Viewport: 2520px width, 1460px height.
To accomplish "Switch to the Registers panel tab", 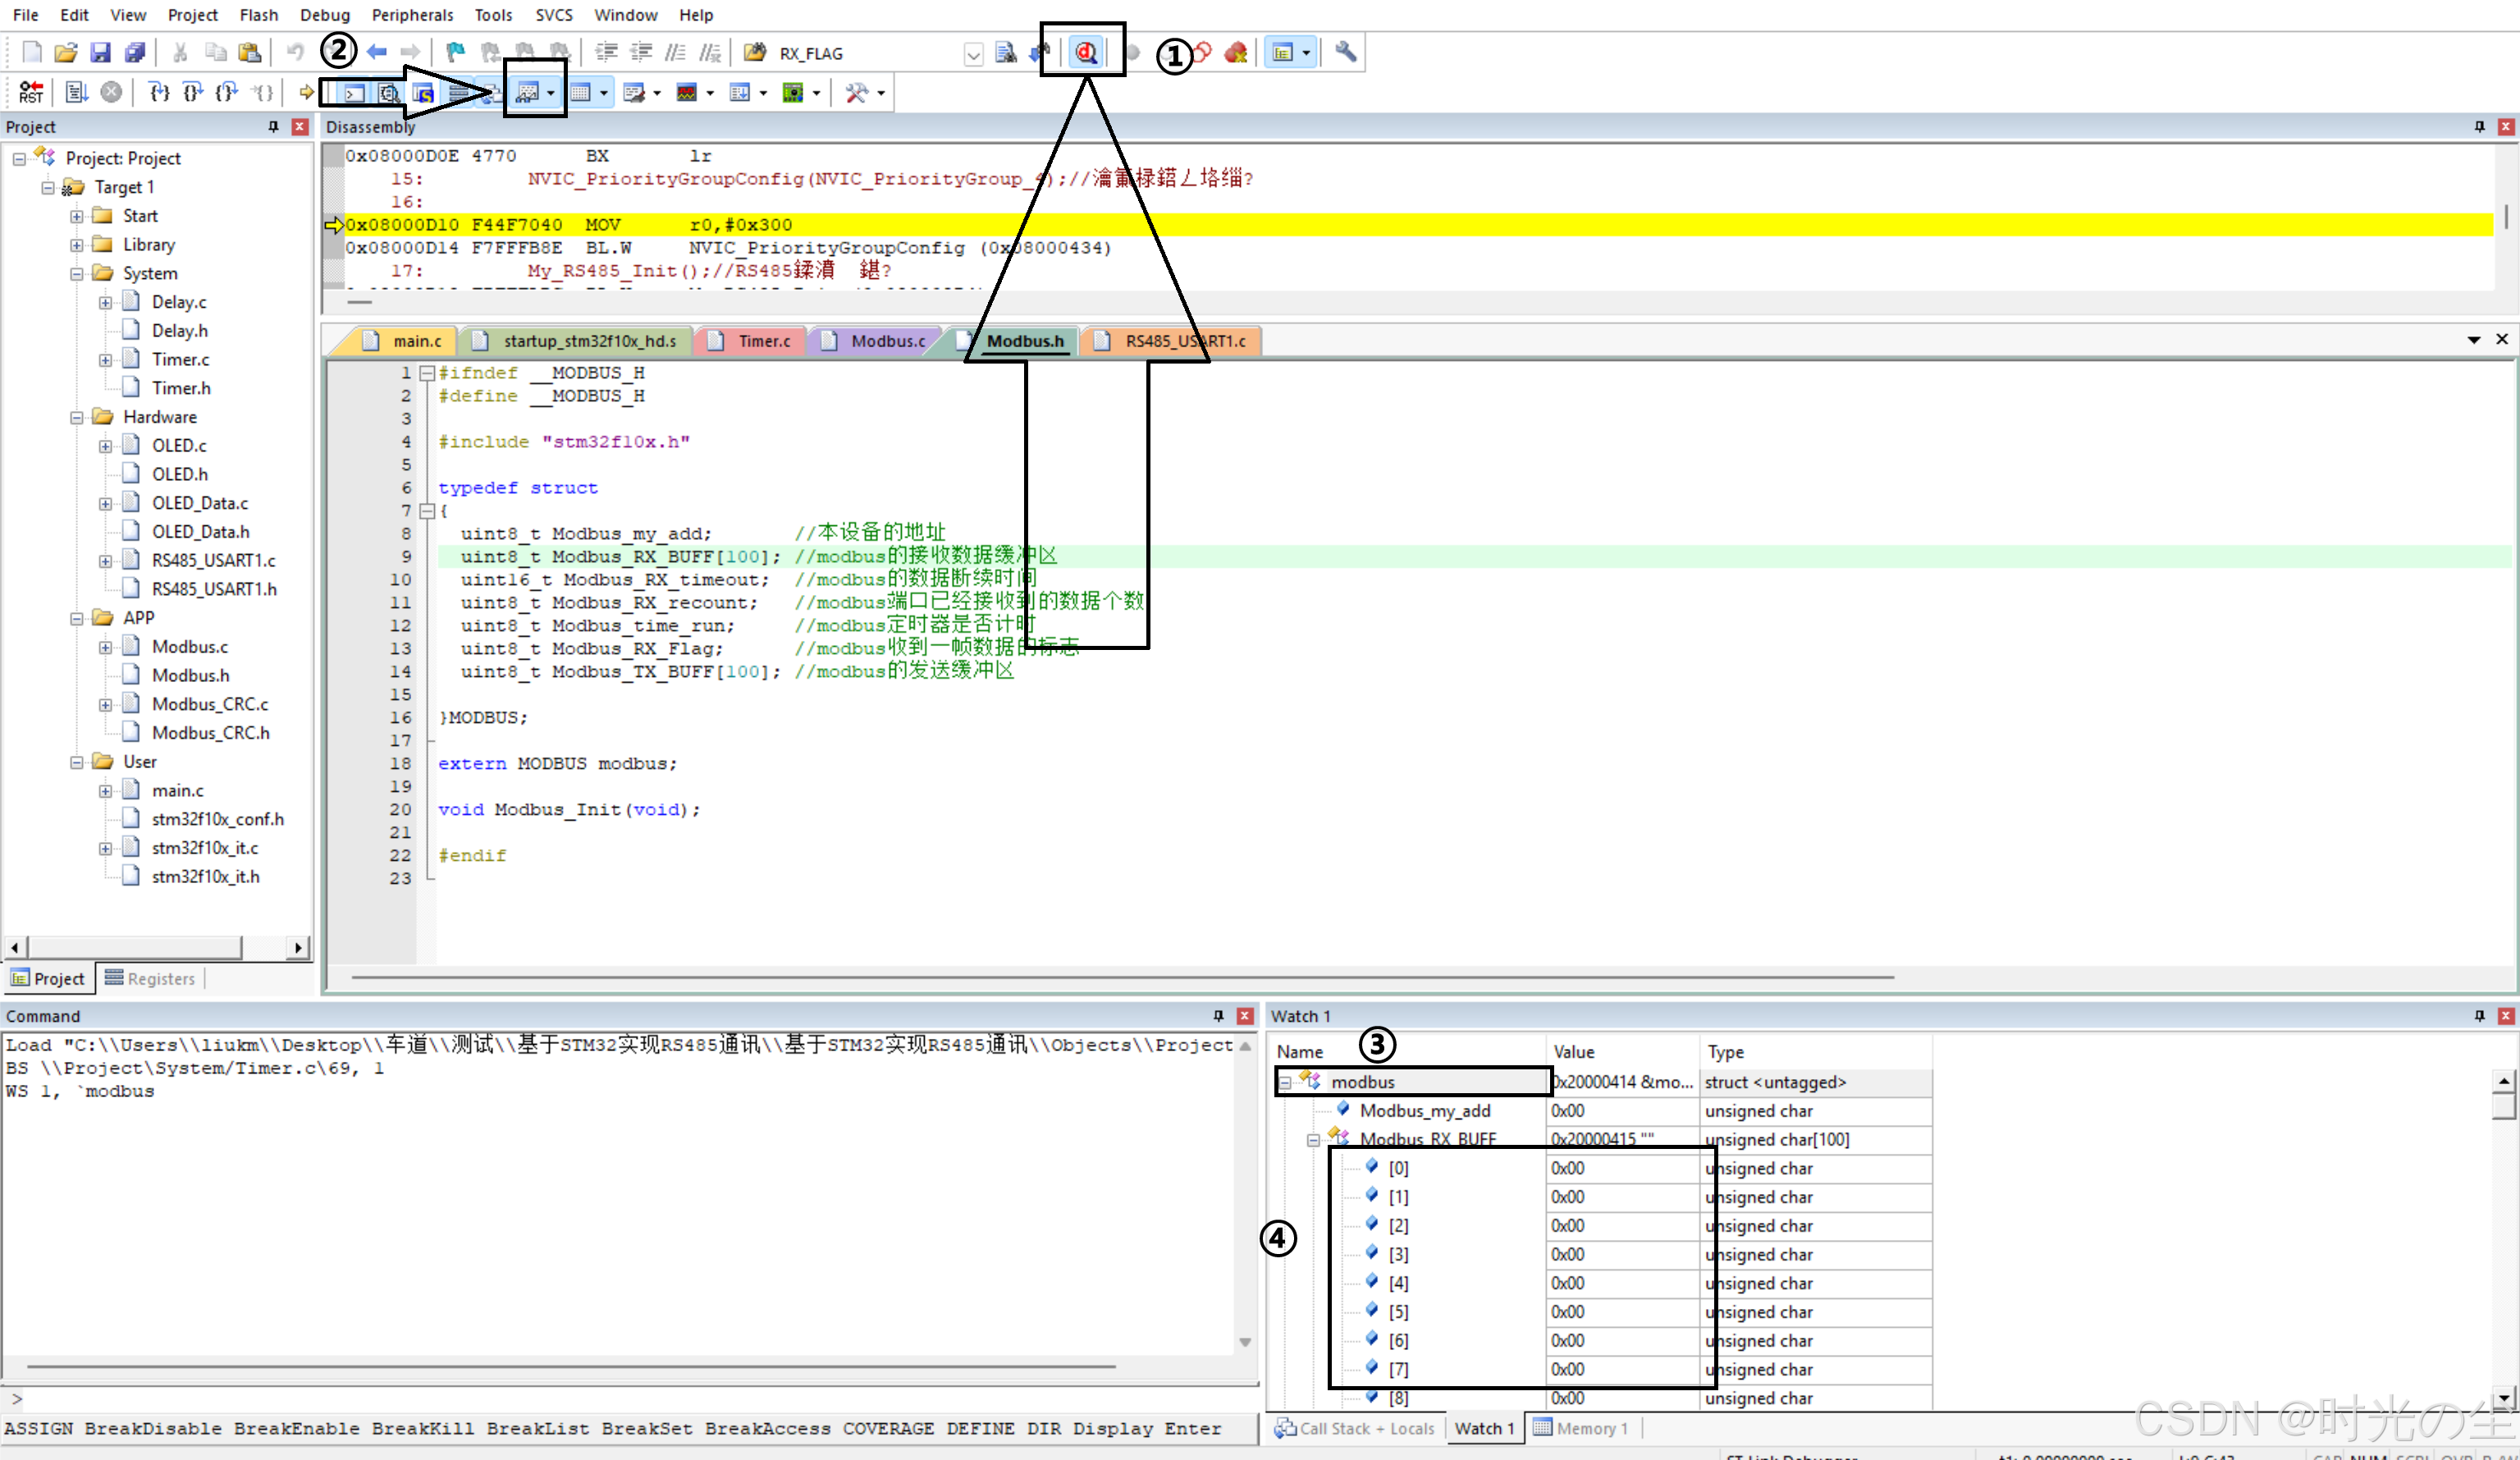I will point(150,978).
